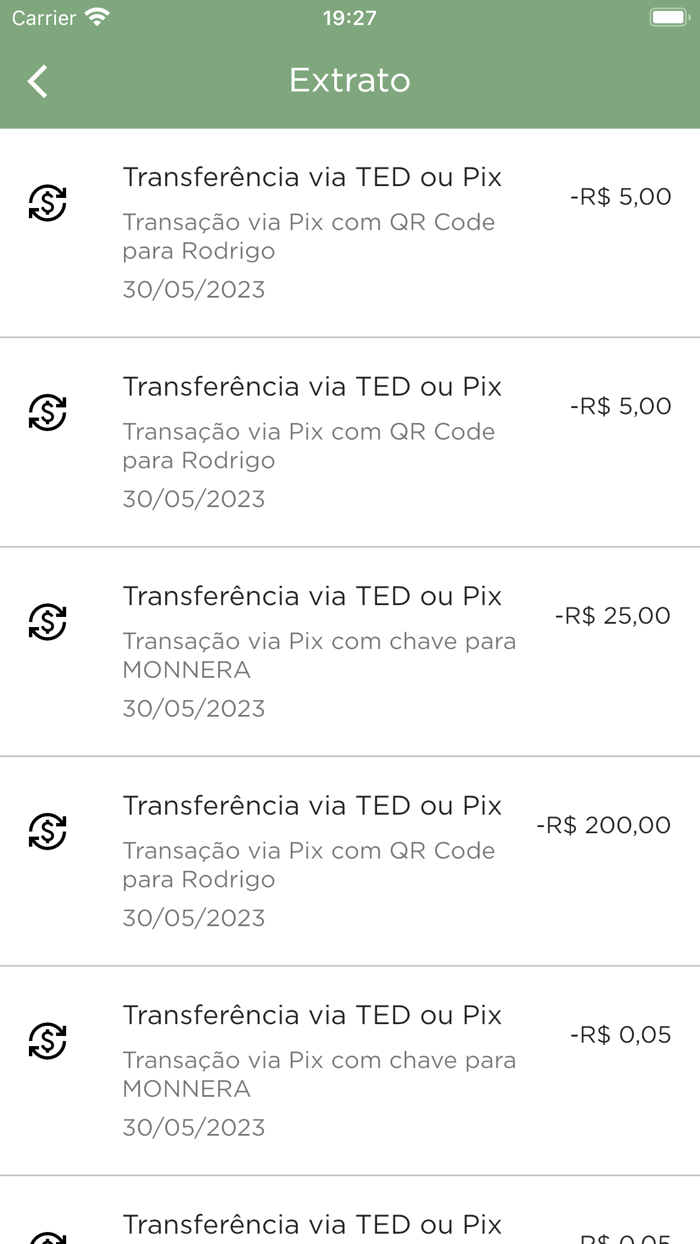Click the back chevron to leave Extrato
The image size is (700, 1244).
[x=38, y=80]
